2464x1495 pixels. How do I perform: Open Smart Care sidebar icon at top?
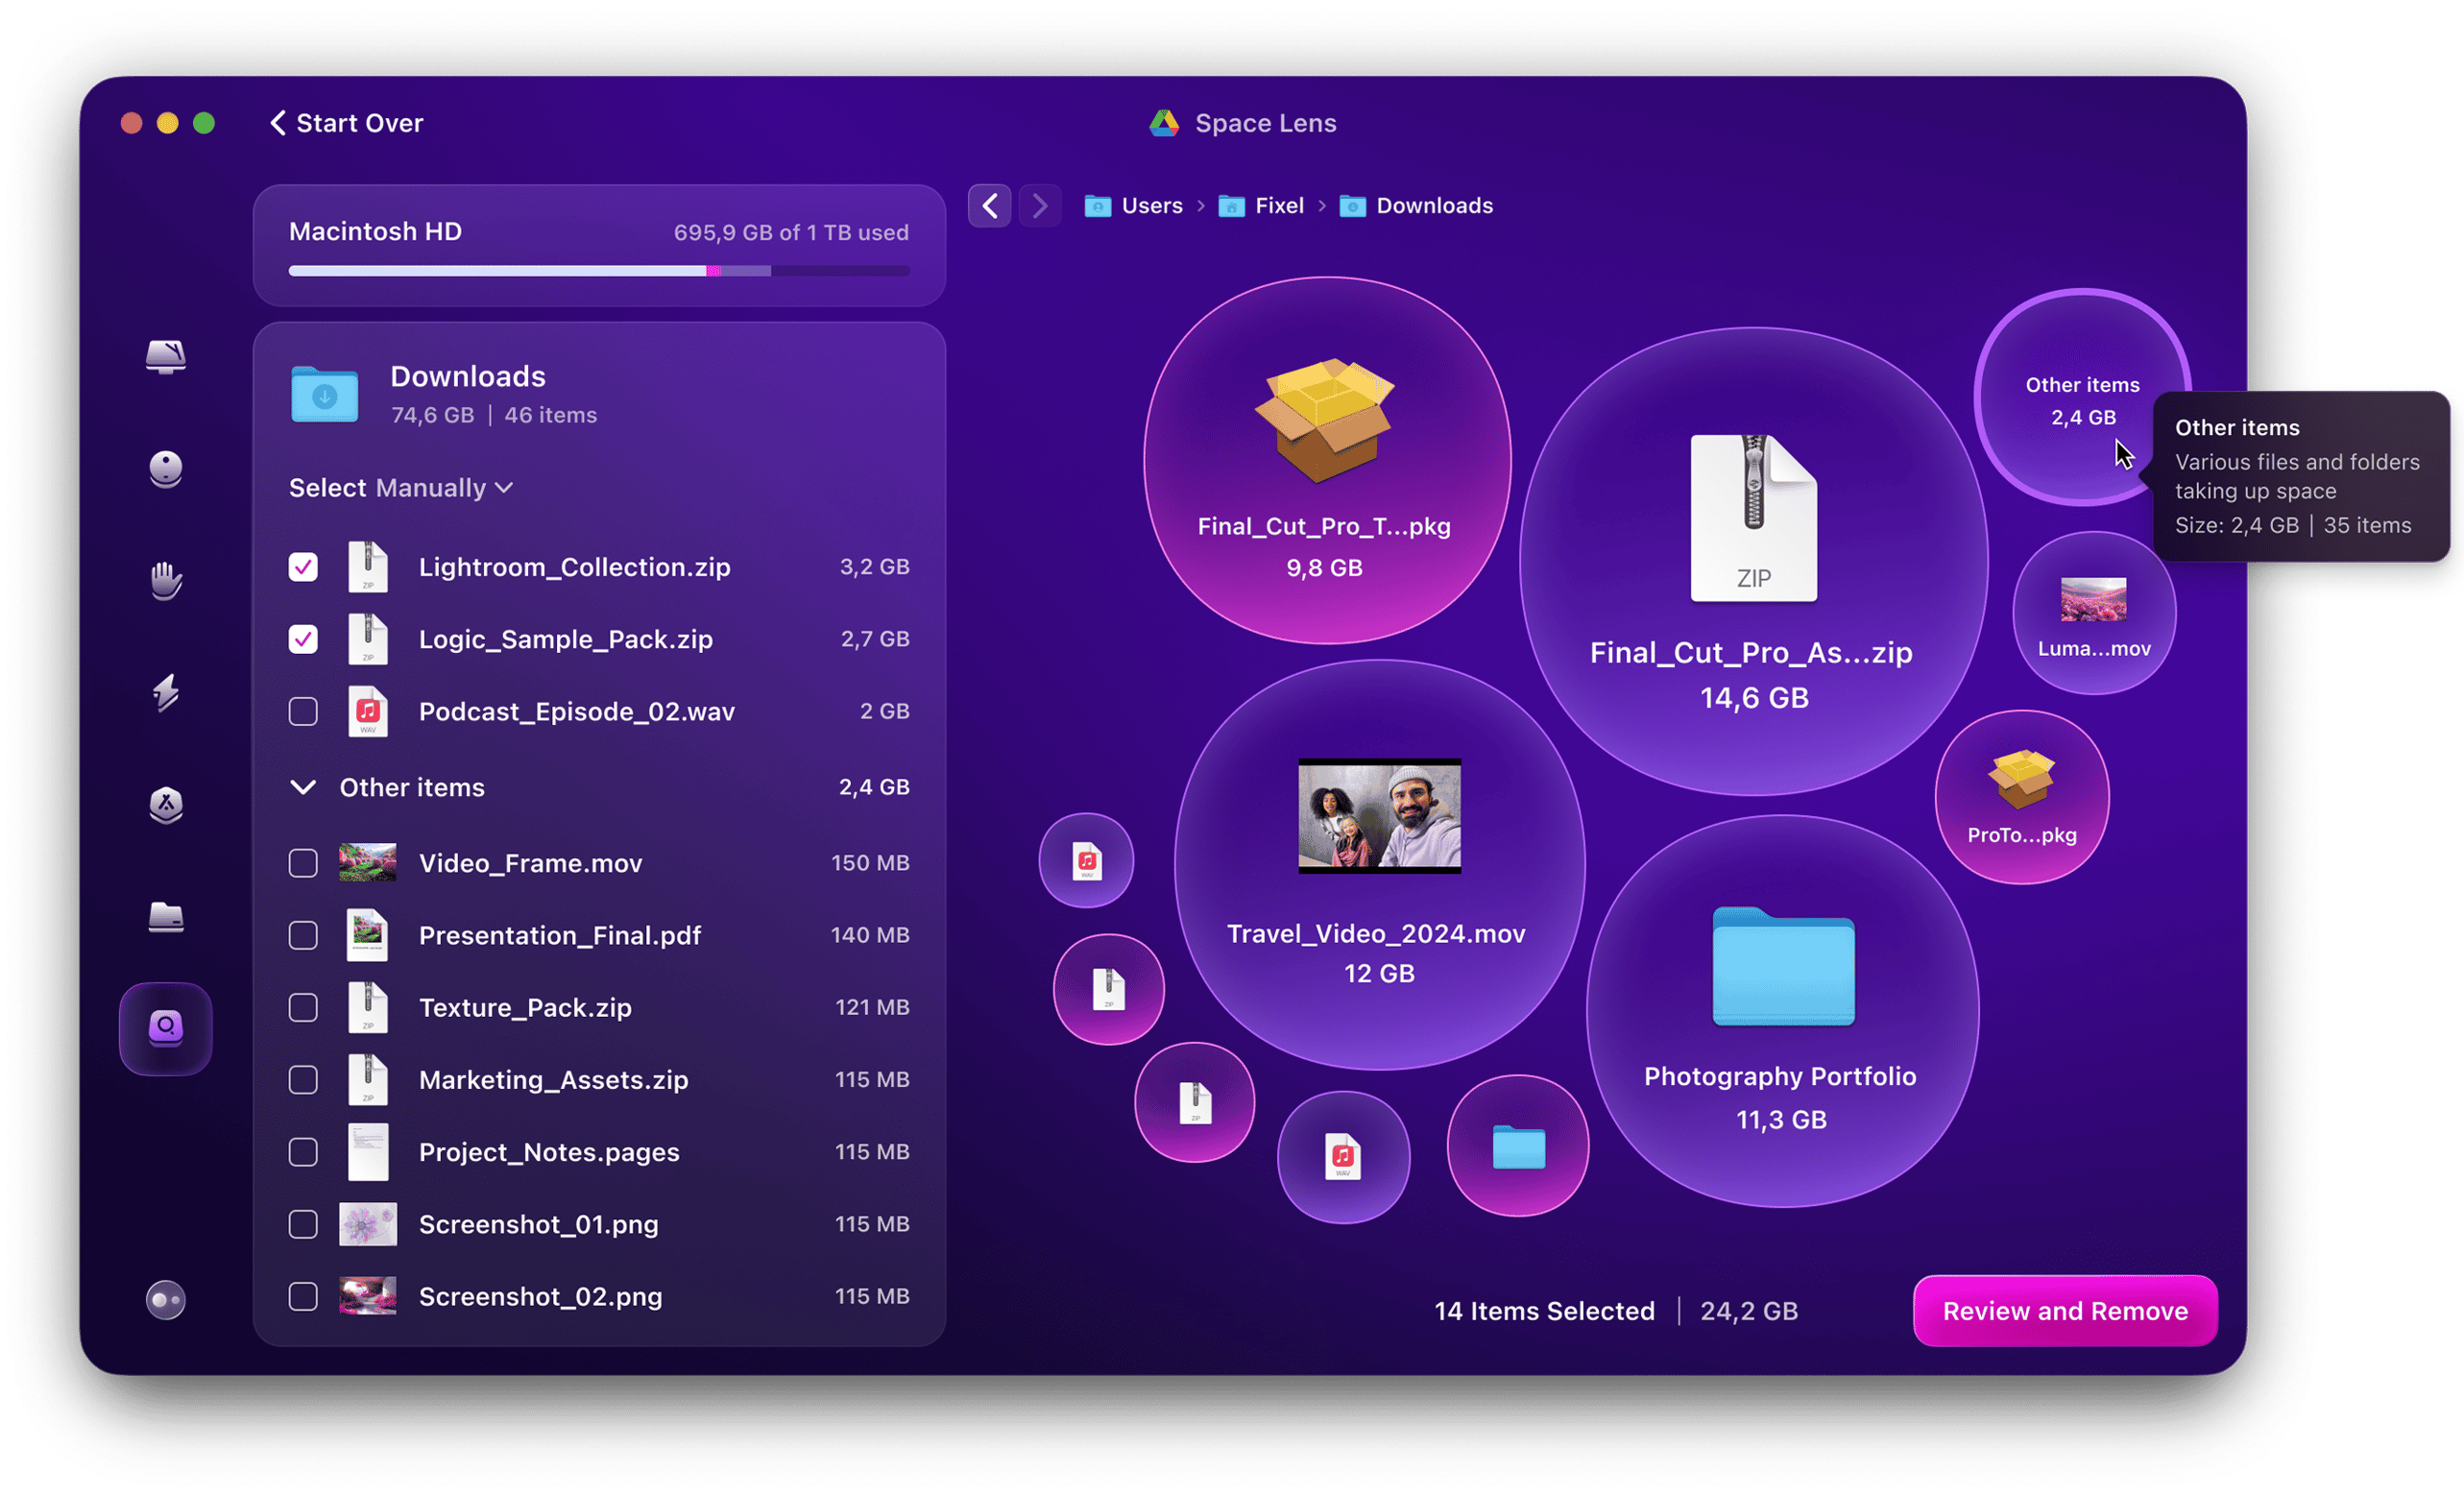click(166, 356)
